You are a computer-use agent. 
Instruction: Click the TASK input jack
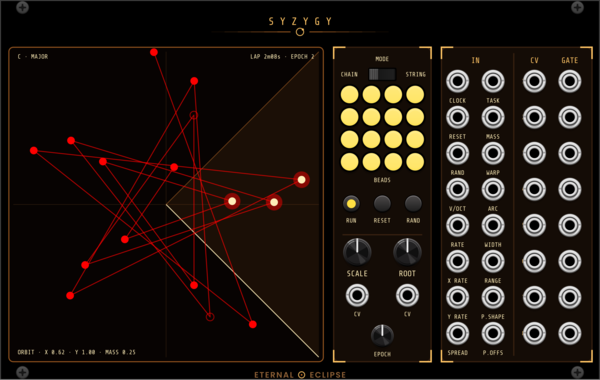[x=493, y=81]
